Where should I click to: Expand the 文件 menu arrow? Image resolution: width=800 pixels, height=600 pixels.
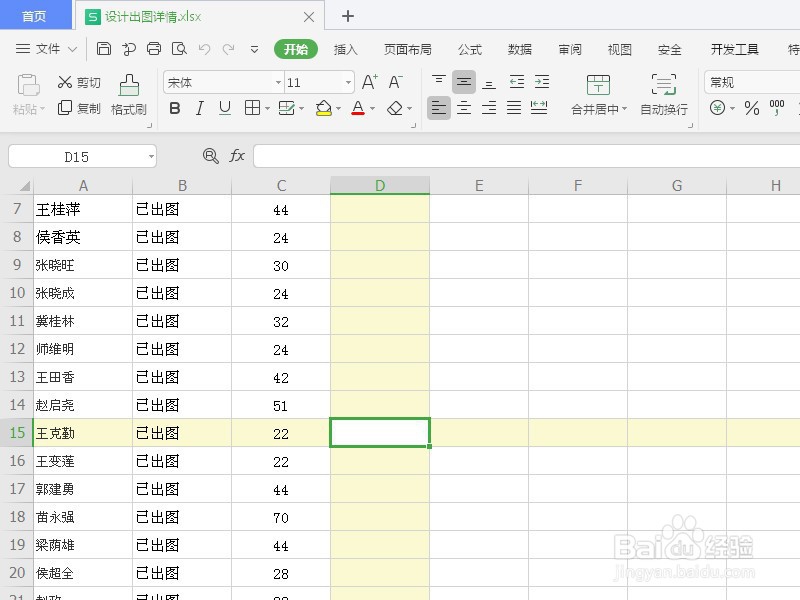point(72,49)
